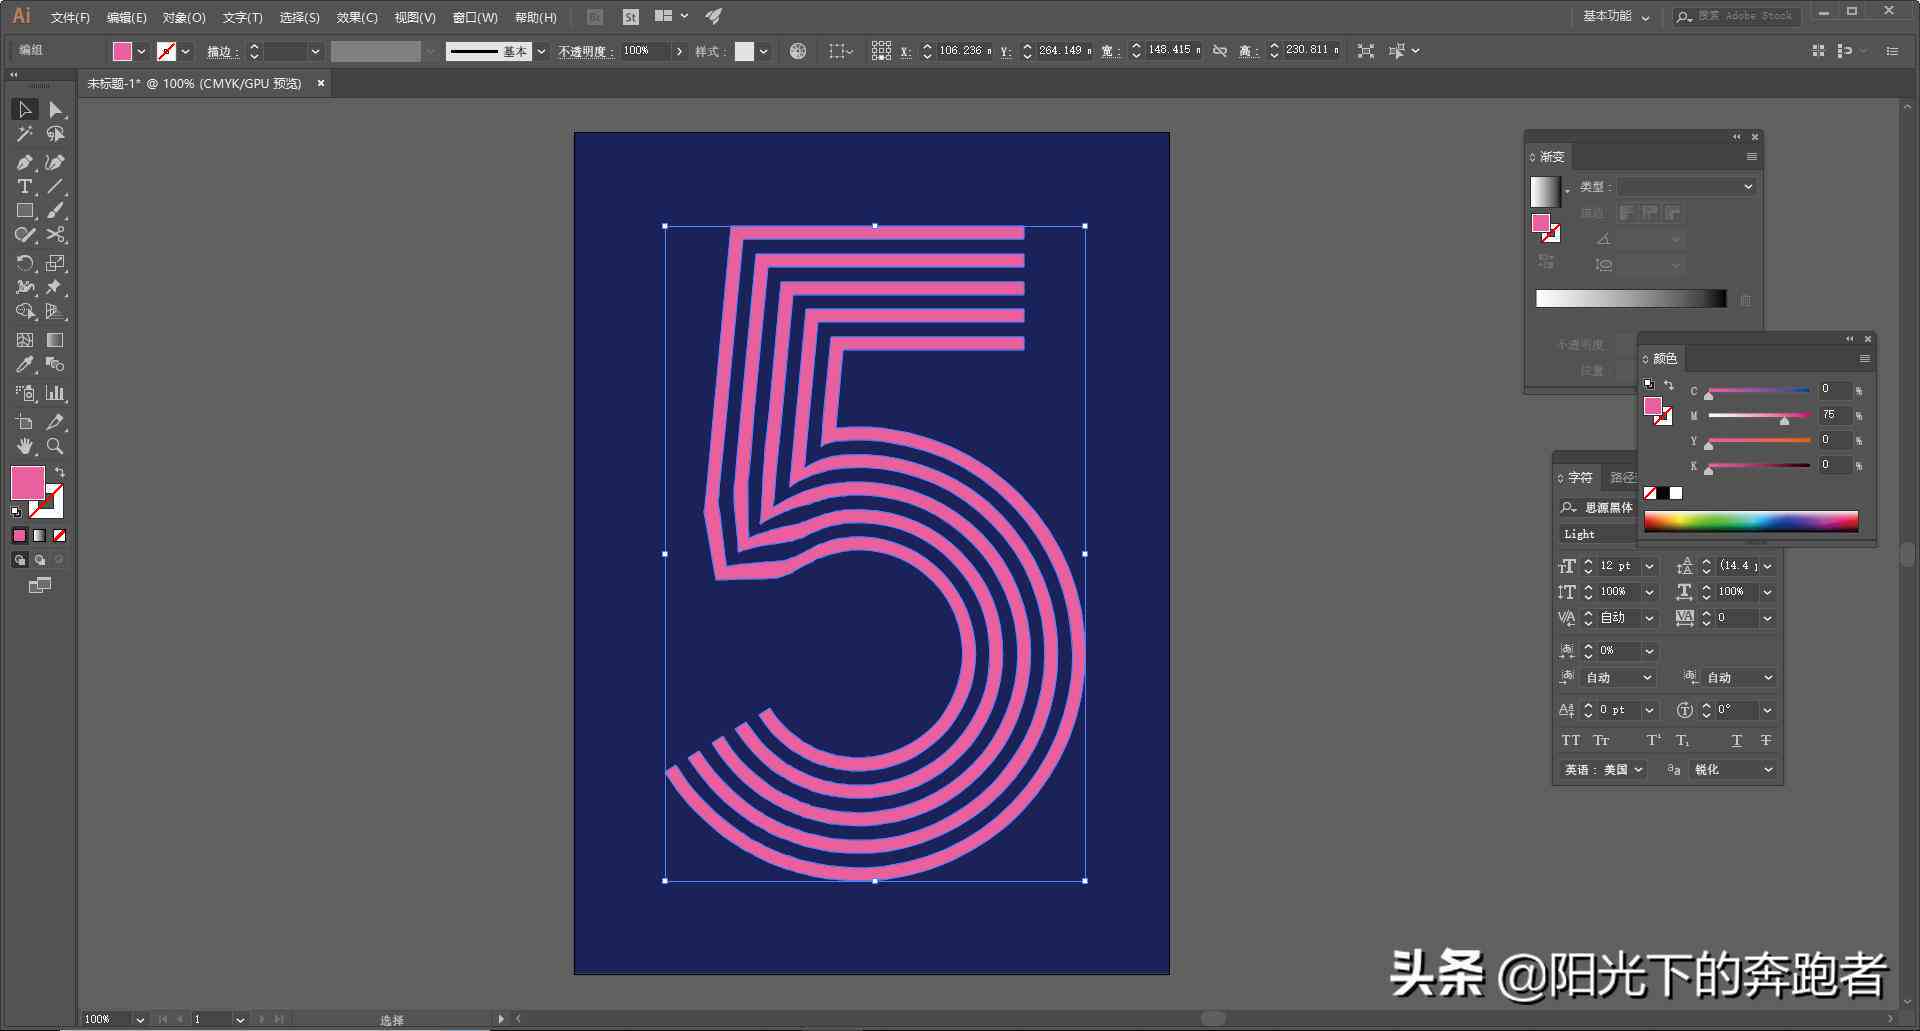Select the Scale tool
The image size is (1920, 1031).
(56, 263)
